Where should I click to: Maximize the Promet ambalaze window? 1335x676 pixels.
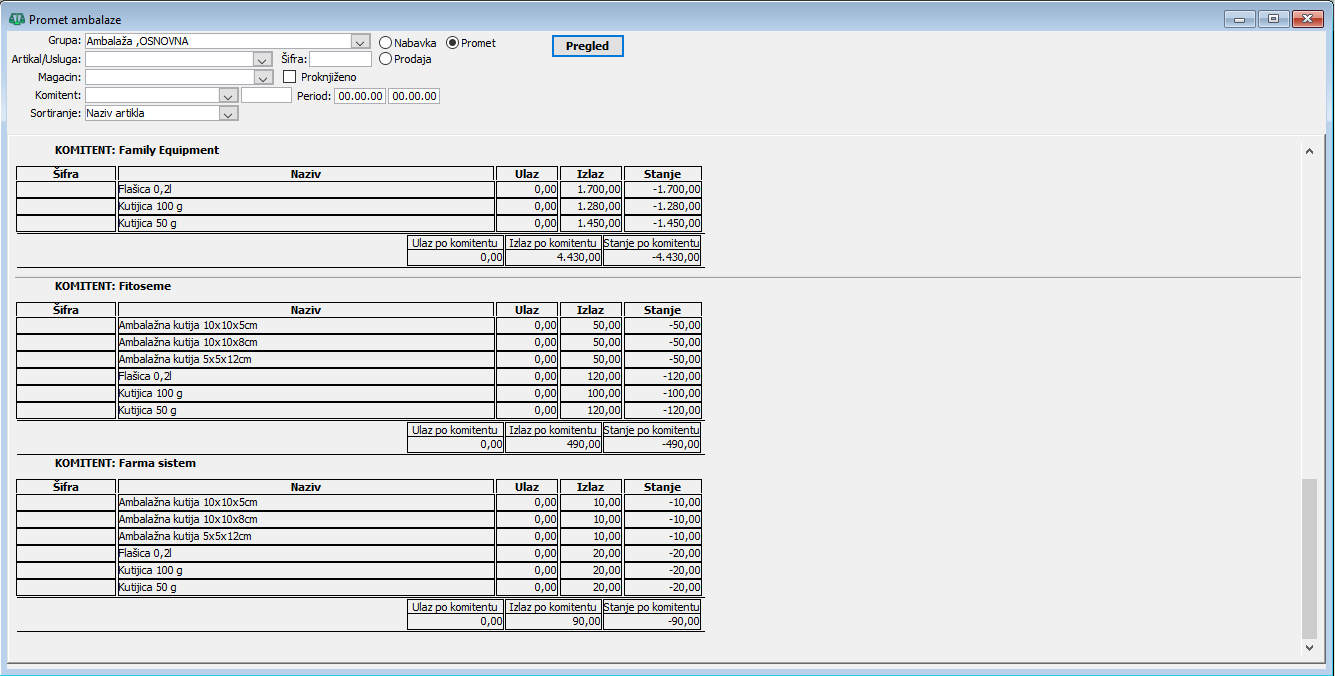tap(1273, 19)
